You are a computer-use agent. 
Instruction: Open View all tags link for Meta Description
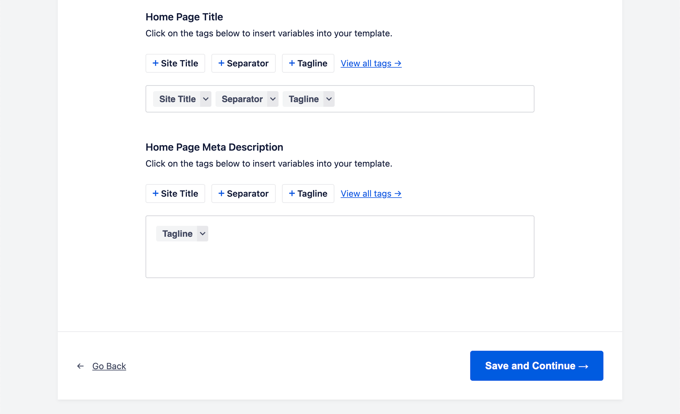point(371,194)
